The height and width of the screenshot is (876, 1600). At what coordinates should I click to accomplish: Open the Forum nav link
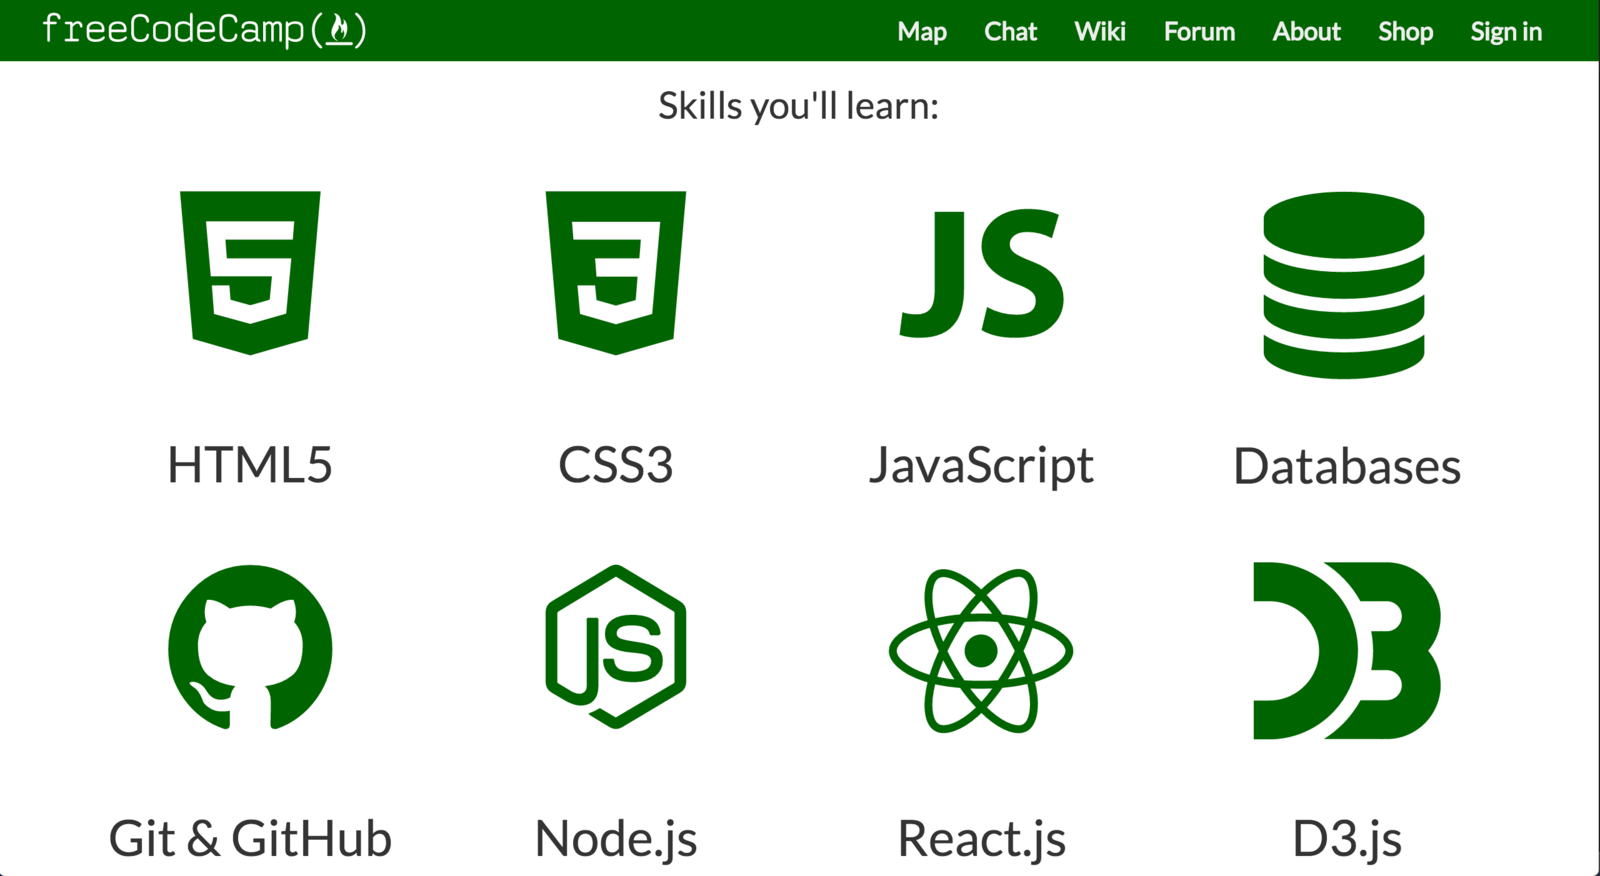click(x=1199, y=31)
